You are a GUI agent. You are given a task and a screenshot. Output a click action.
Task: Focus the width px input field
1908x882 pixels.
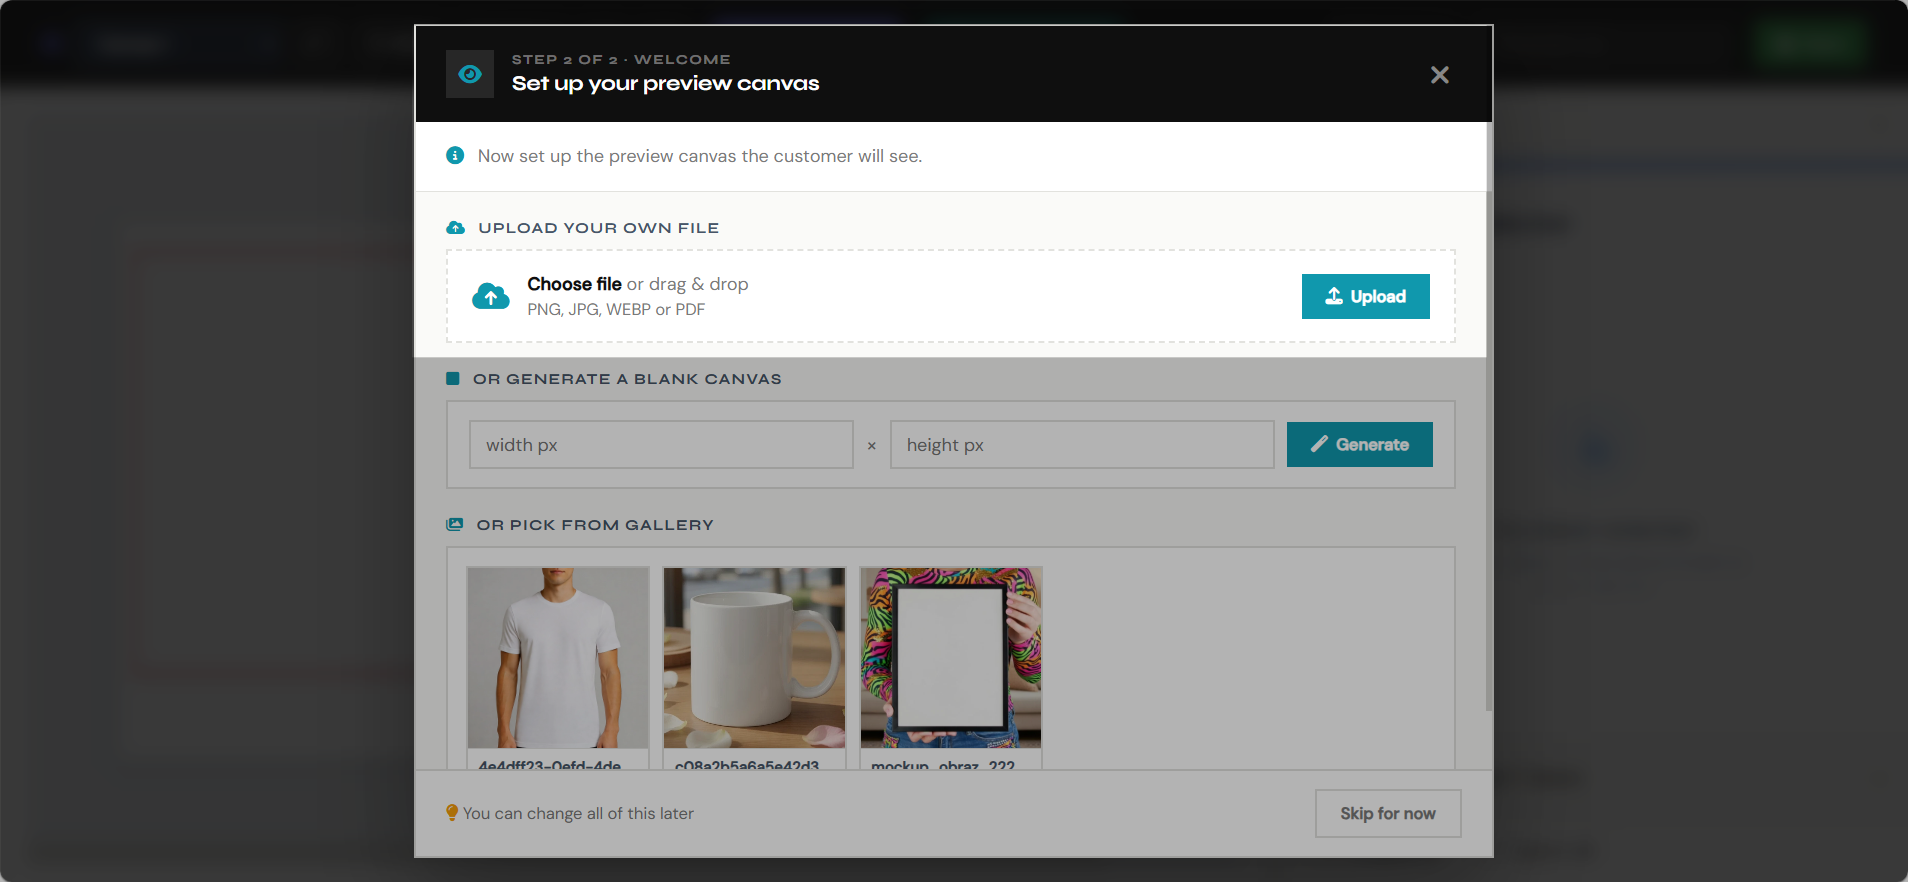click(x=661, y=445)
